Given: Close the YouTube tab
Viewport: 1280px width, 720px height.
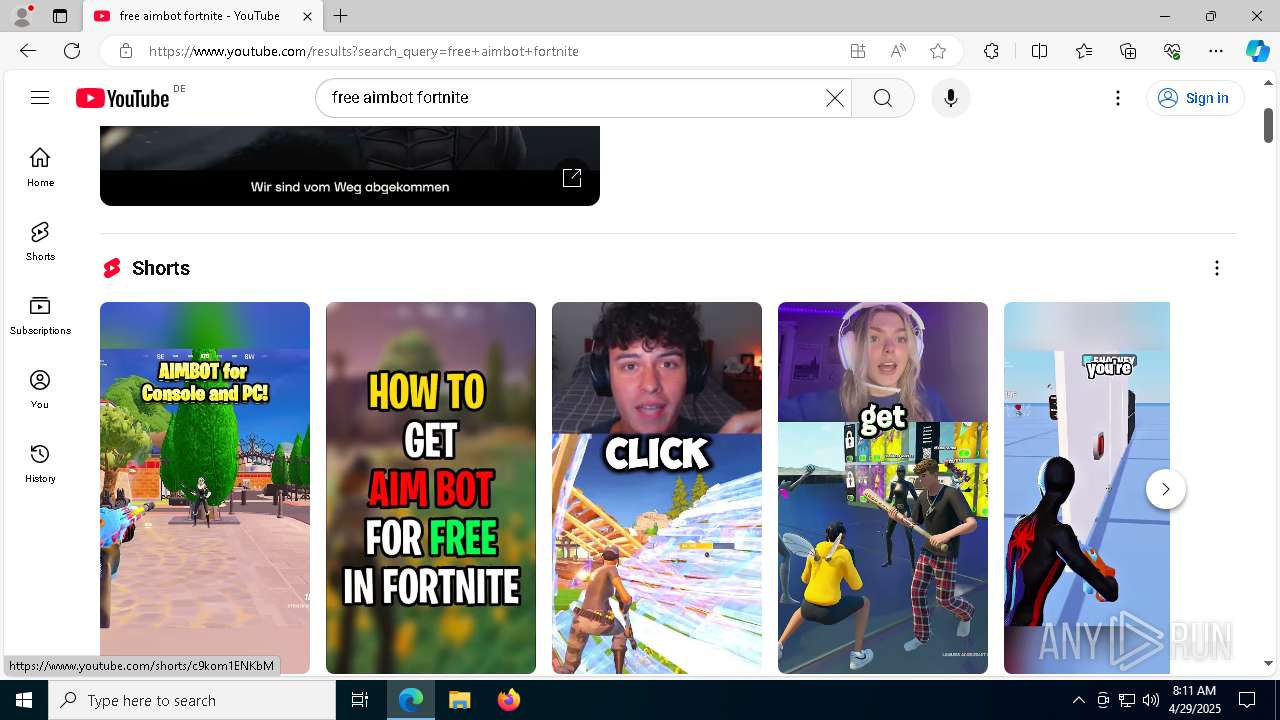Looking at the screenshot, I should [307, 16].
